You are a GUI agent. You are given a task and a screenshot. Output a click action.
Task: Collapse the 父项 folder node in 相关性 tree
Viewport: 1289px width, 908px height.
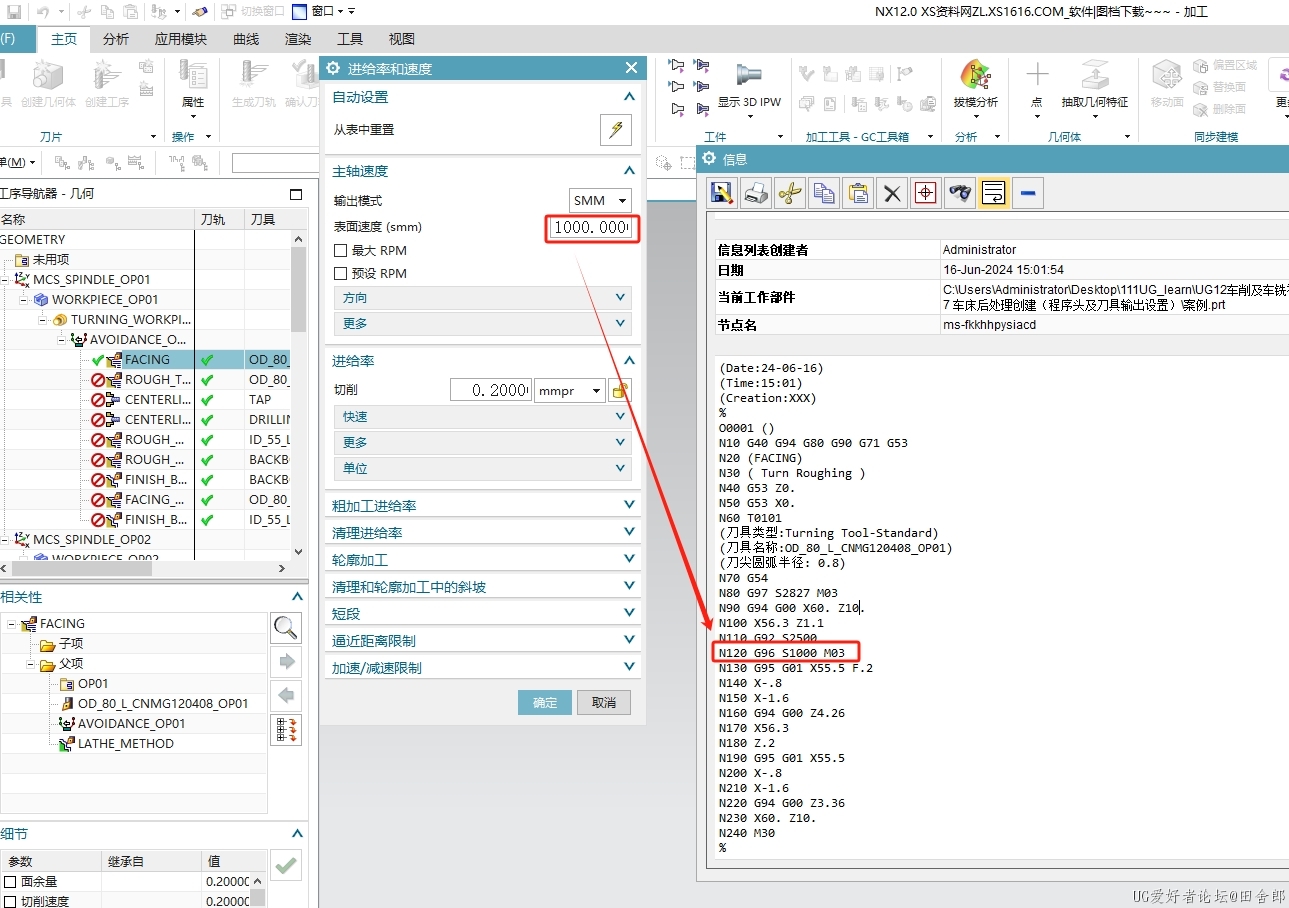31,664
